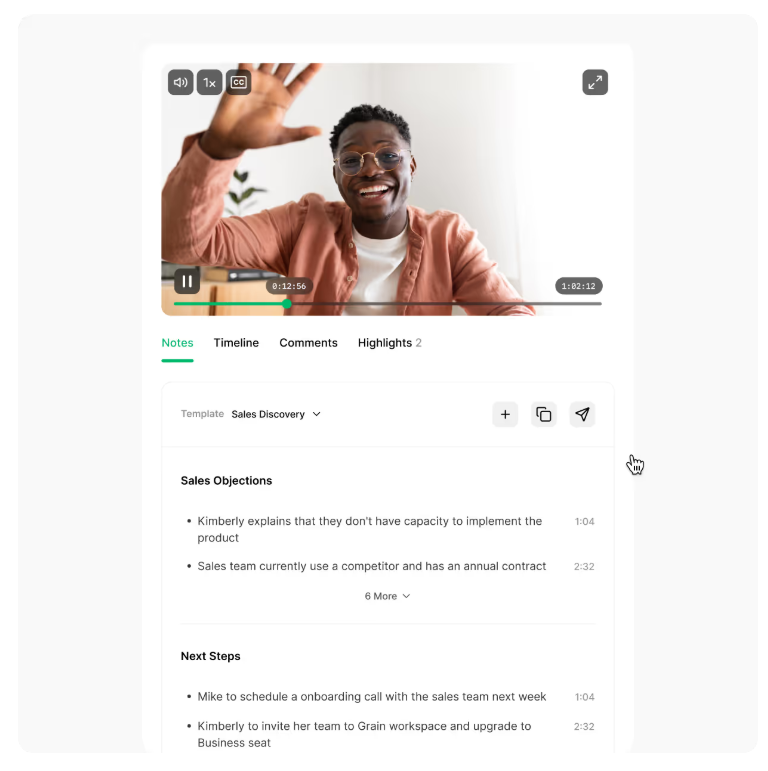Select the Notes tab
Image resolution: width=768 pixels, height=771 pixels.
pyautogui.click(x=177, y=343)
